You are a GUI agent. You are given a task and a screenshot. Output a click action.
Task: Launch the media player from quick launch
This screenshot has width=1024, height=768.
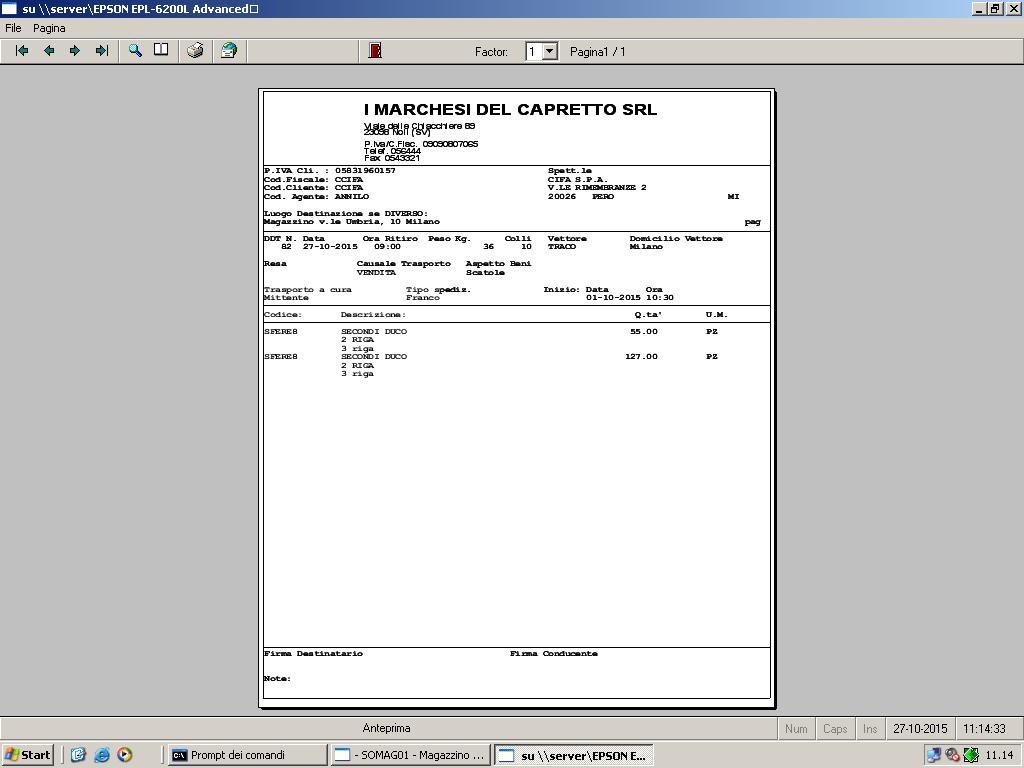point(125,755)
